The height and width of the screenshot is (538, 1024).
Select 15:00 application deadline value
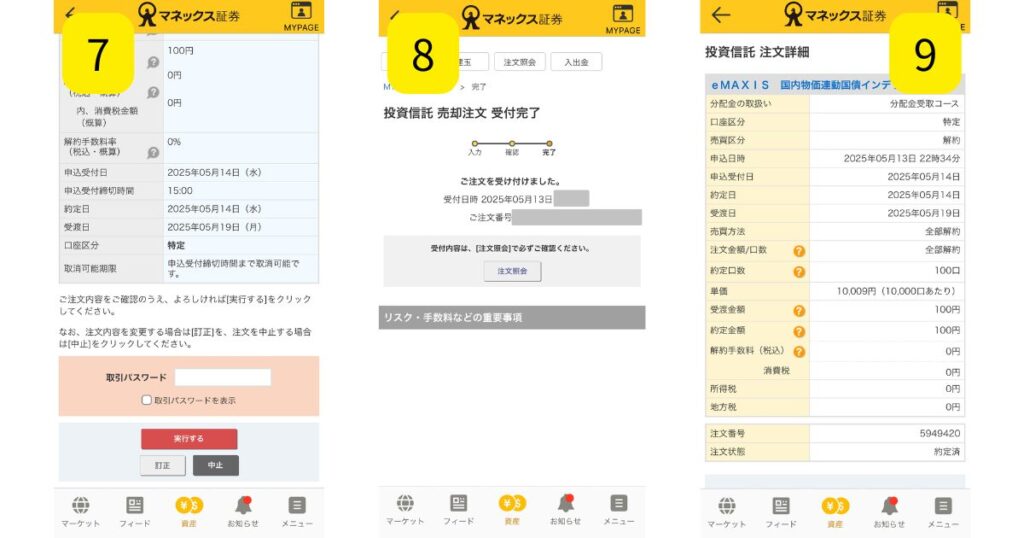(180, 191)
